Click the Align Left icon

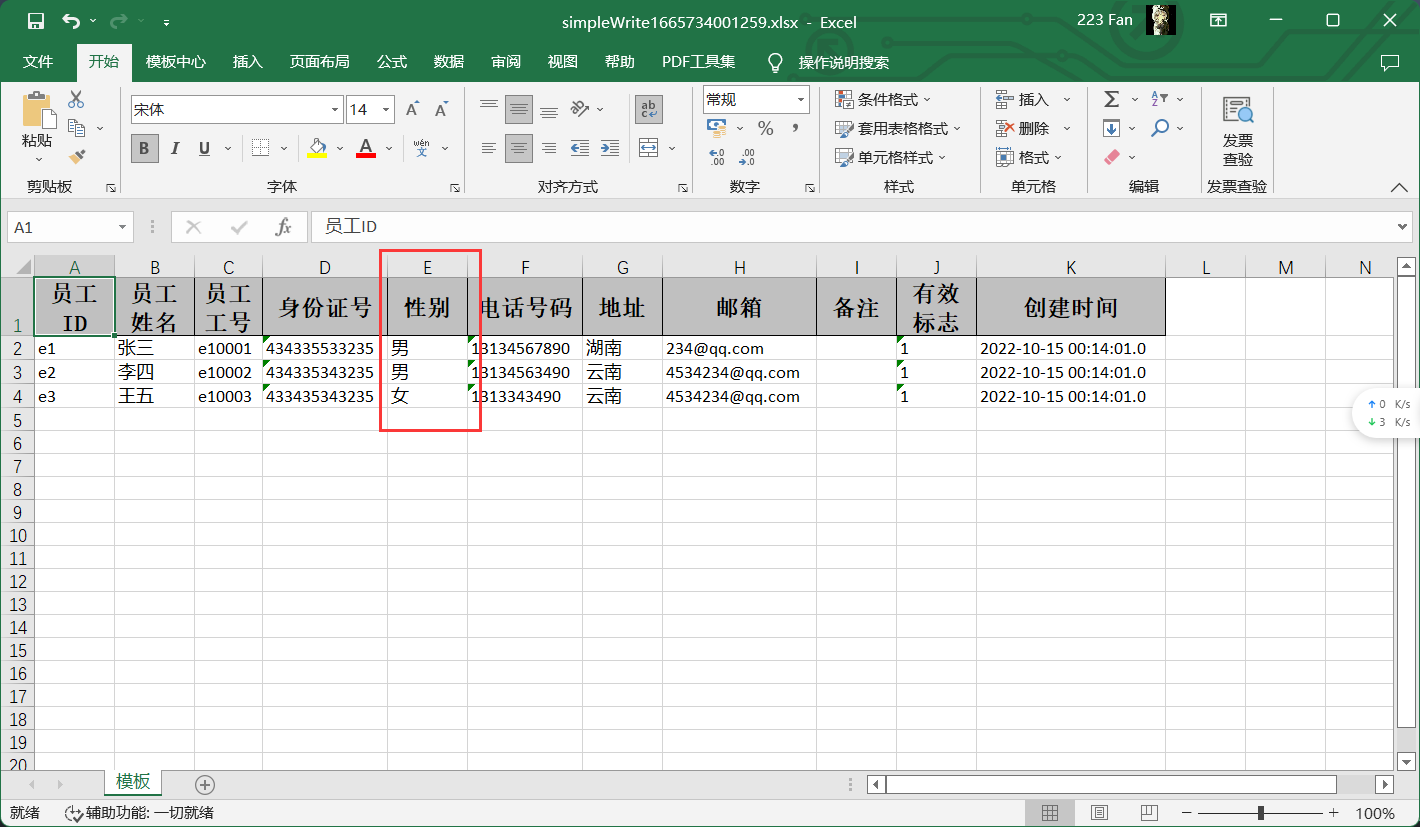[x=488, y=148]
